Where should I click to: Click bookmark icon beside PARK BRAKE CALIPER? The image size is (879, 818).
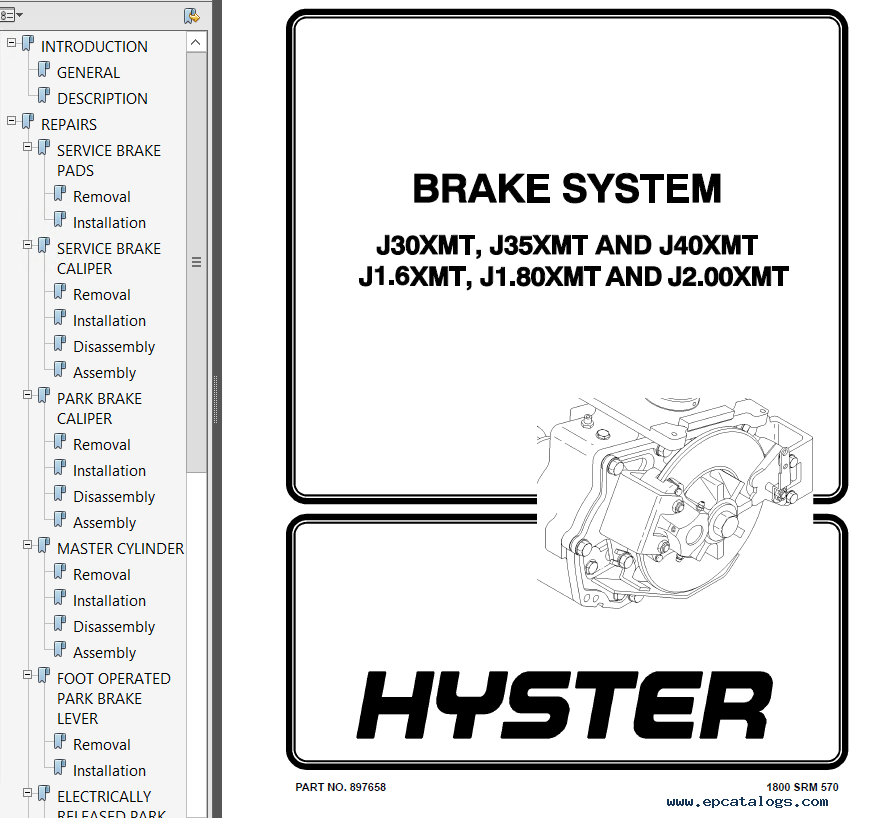coord(44,396)
